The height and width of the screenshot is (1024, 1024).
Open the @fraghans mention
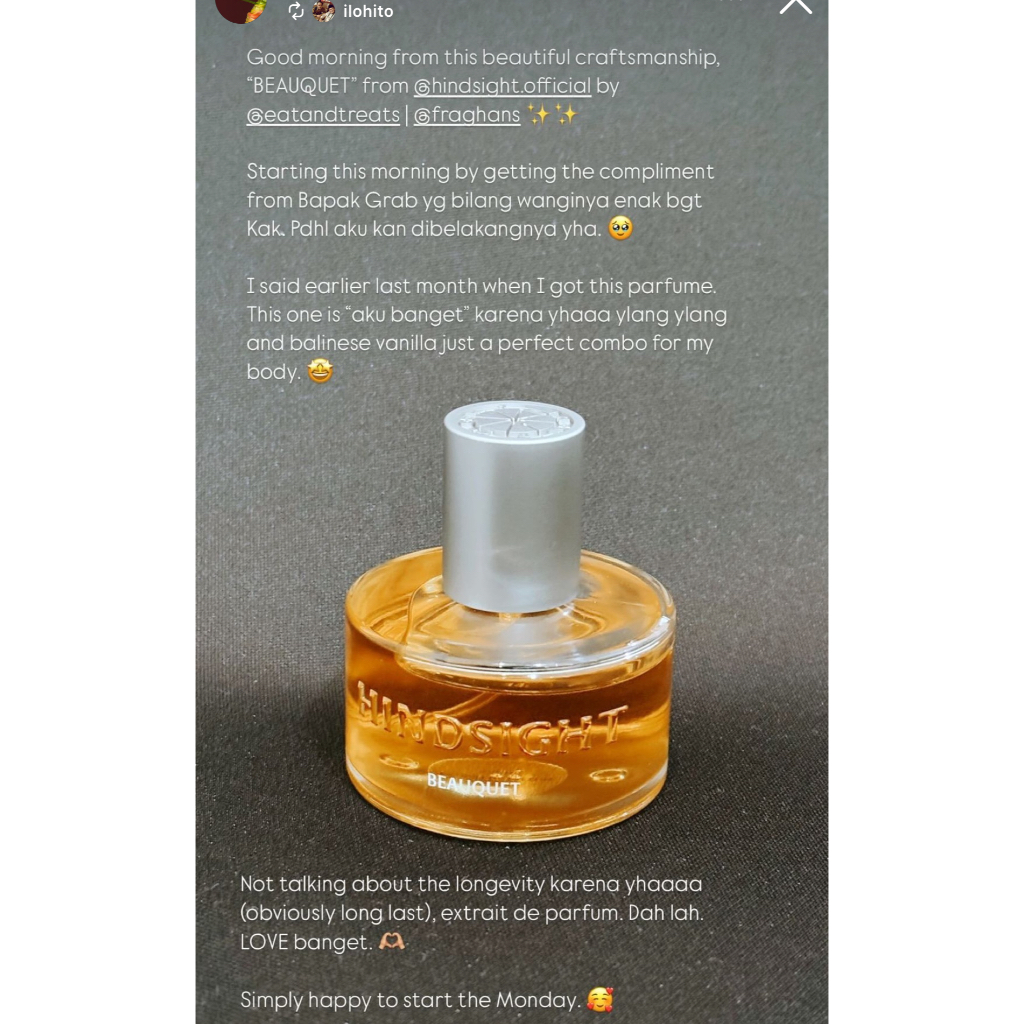(x=467, y=115)
